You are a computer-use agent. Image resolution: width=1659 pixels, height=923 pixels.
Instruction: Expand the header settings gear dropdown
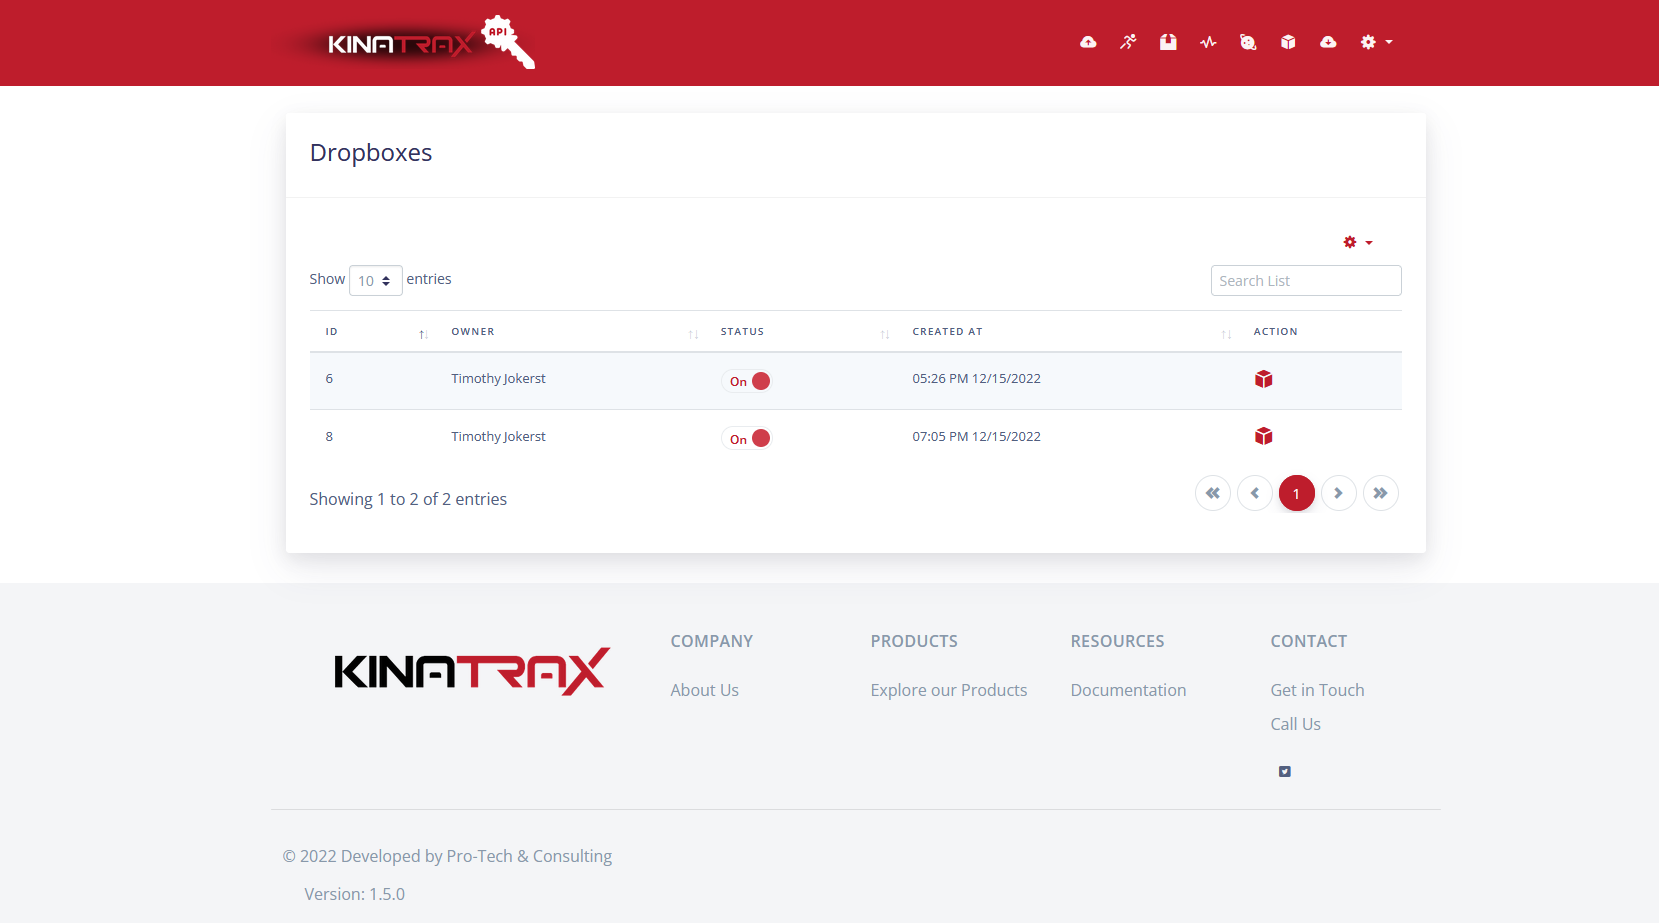[x=1376, y=42]
